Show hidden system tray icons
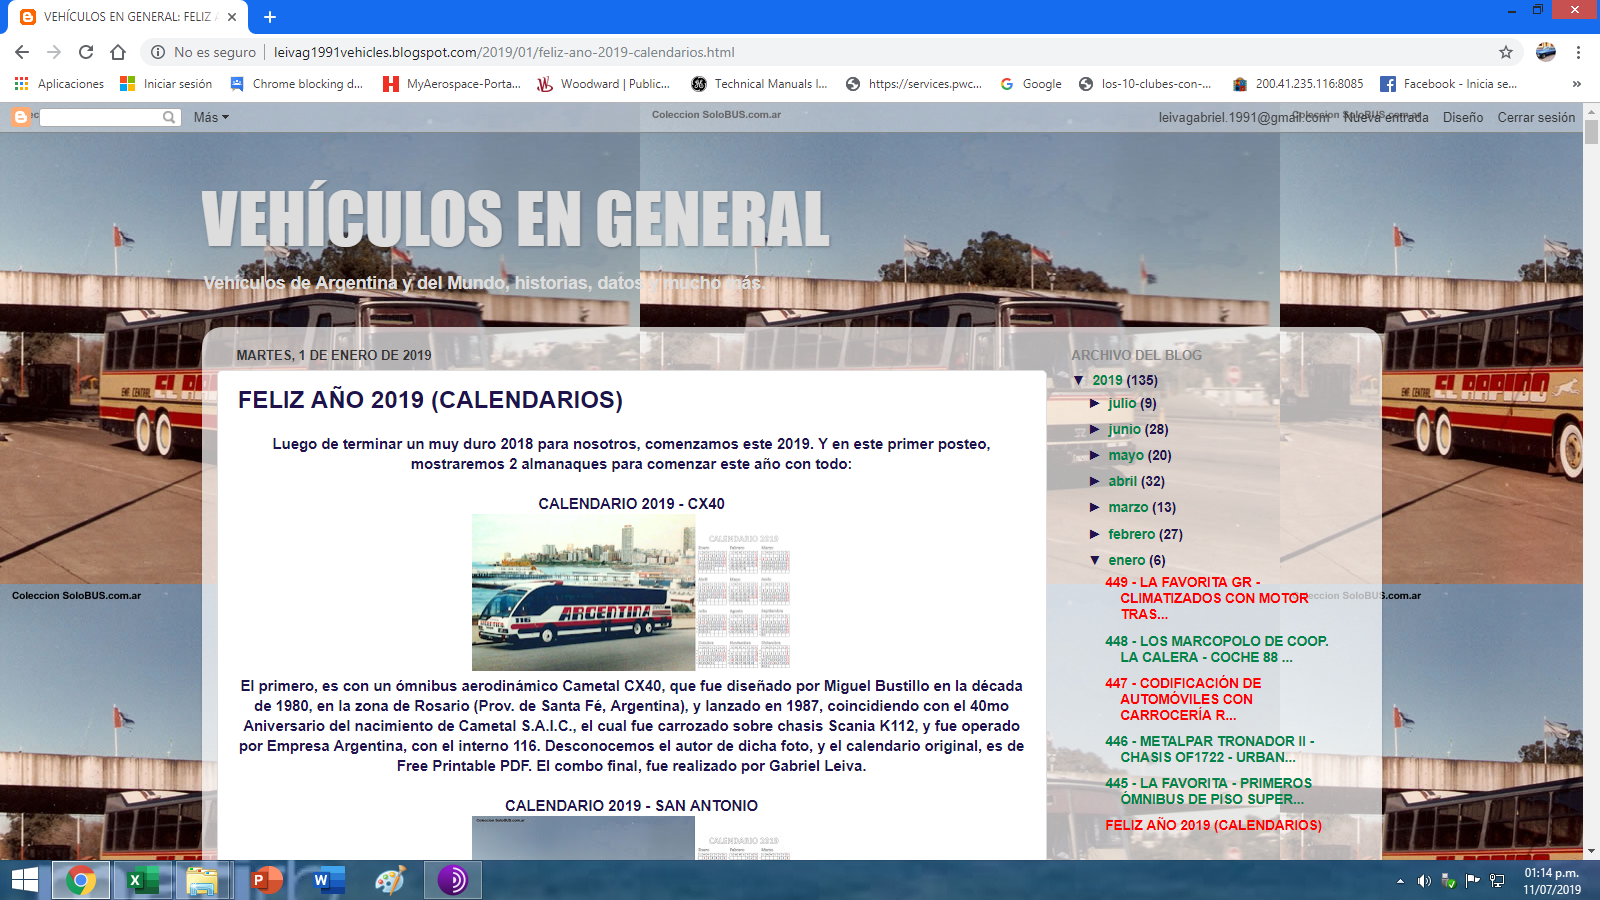The width and height of the screenshot is (1600, 900). (x=1400, y=881)
